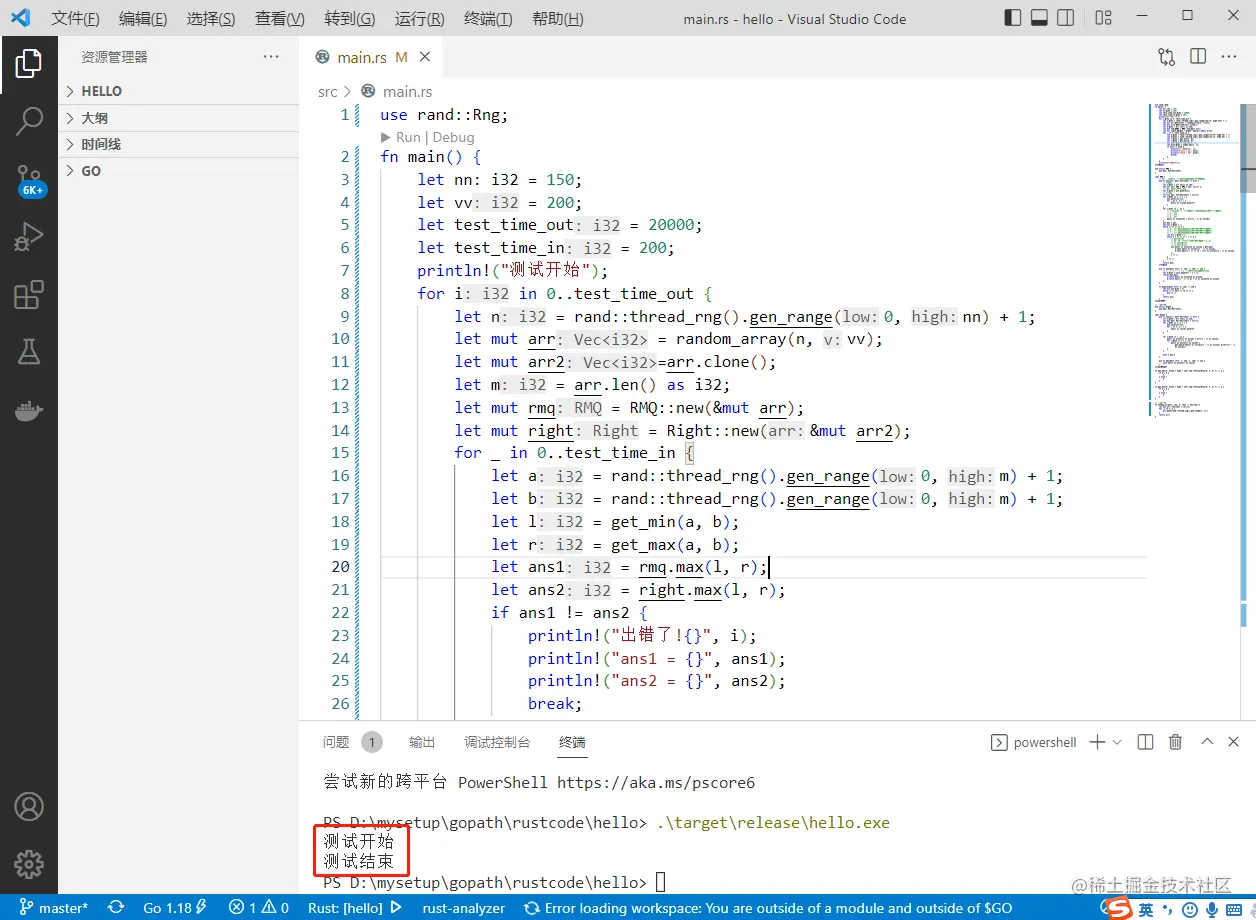
Task: Open the Extensions view
Action: pyautogui.click(x=29, y=295)
